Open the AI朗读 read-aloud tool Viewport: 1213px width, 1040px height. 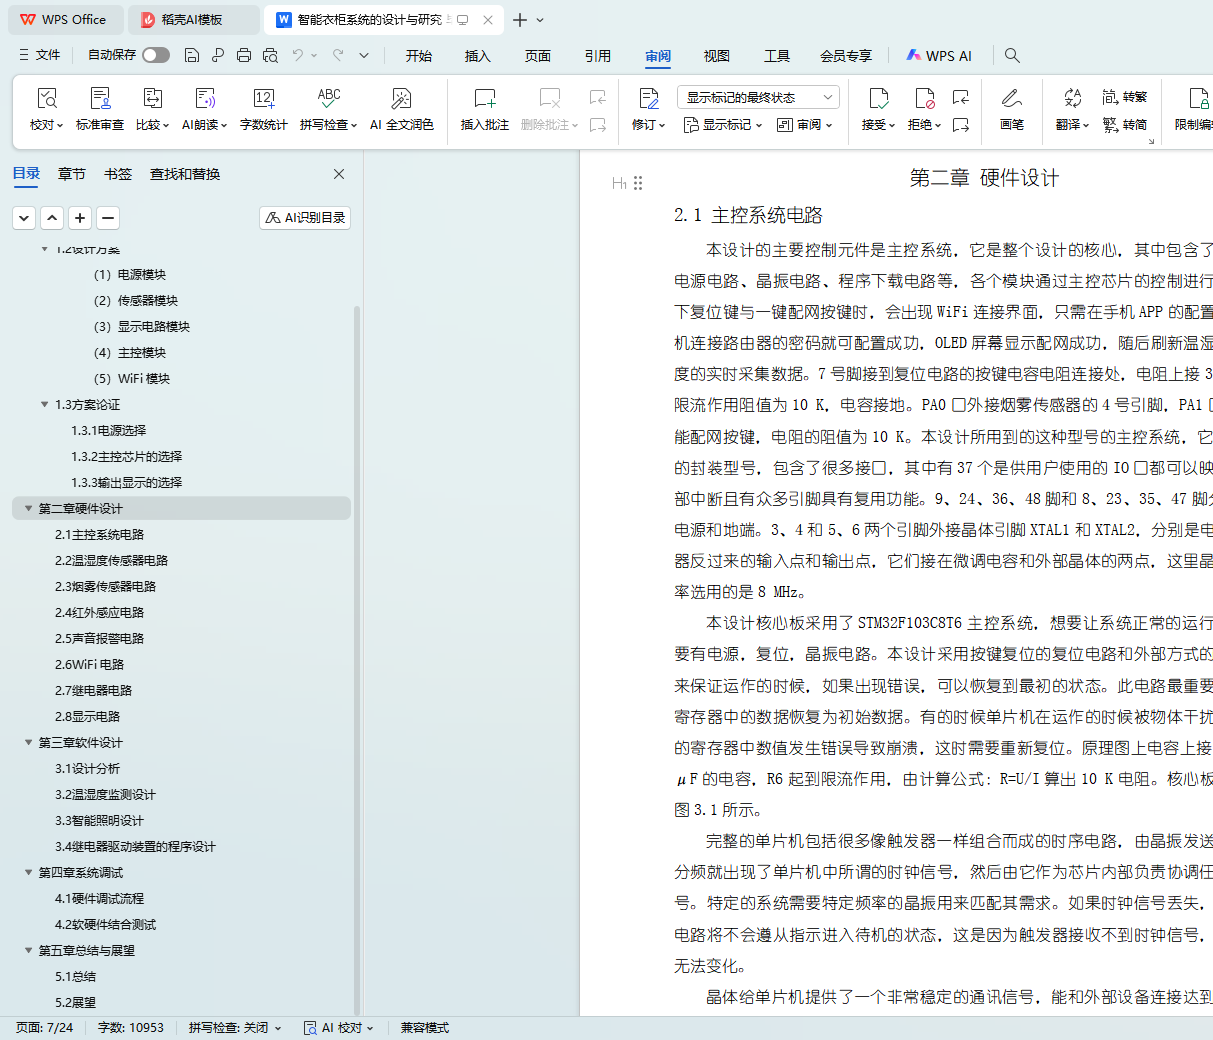click(x=204, y=99)
